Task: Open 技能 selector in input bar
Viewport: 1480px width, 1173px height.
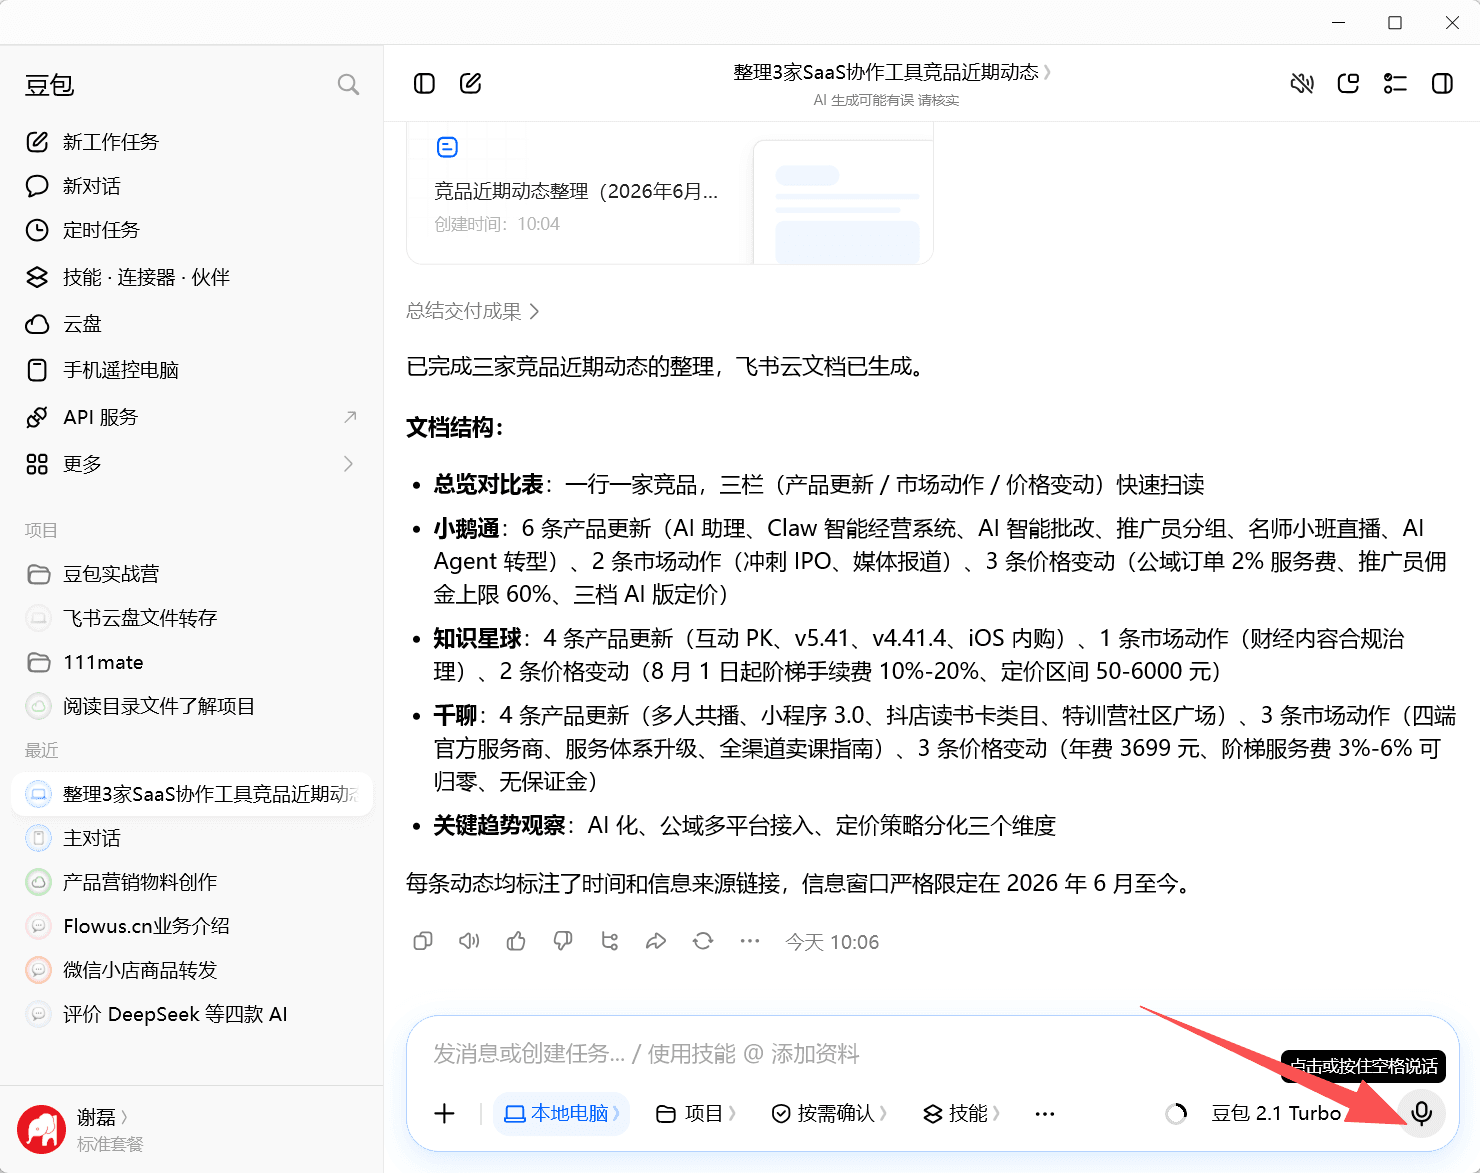Action: (x=961, y=1113)
